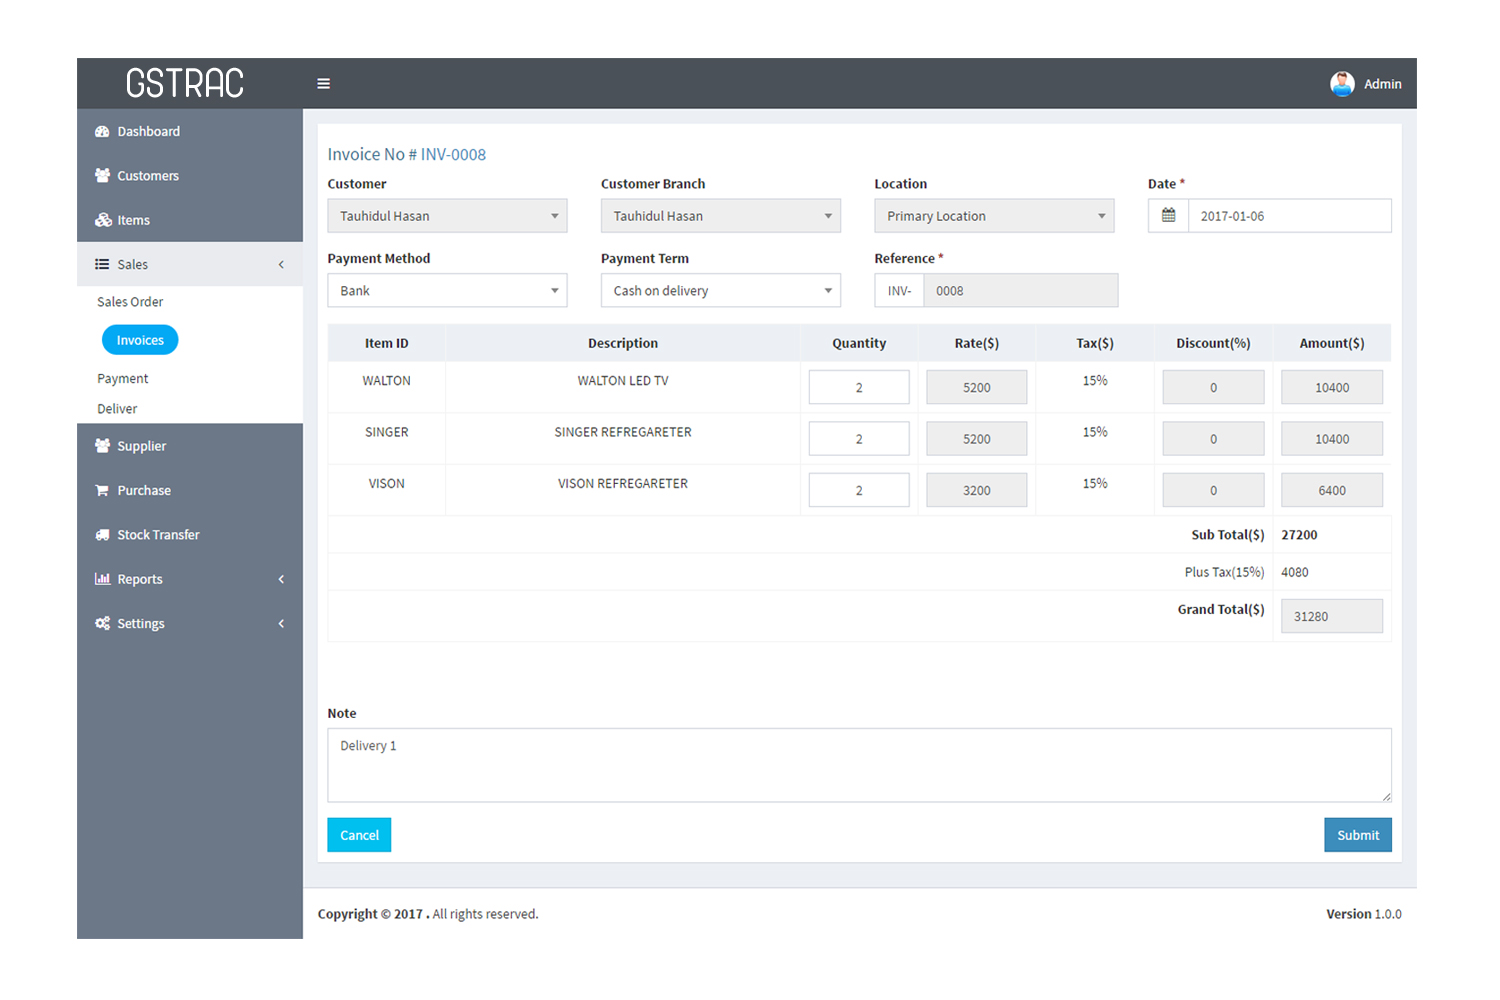
Task: Collapse the Sales menu chevron
Action: click(281, 264)
